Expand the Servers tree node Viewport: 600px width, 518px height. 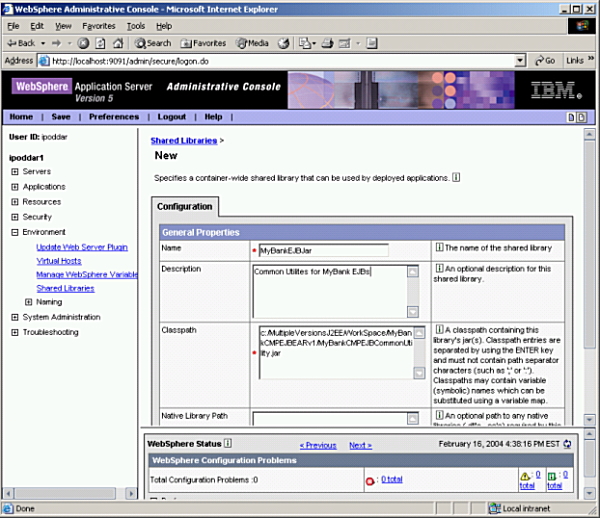click(x=15, y=171)
